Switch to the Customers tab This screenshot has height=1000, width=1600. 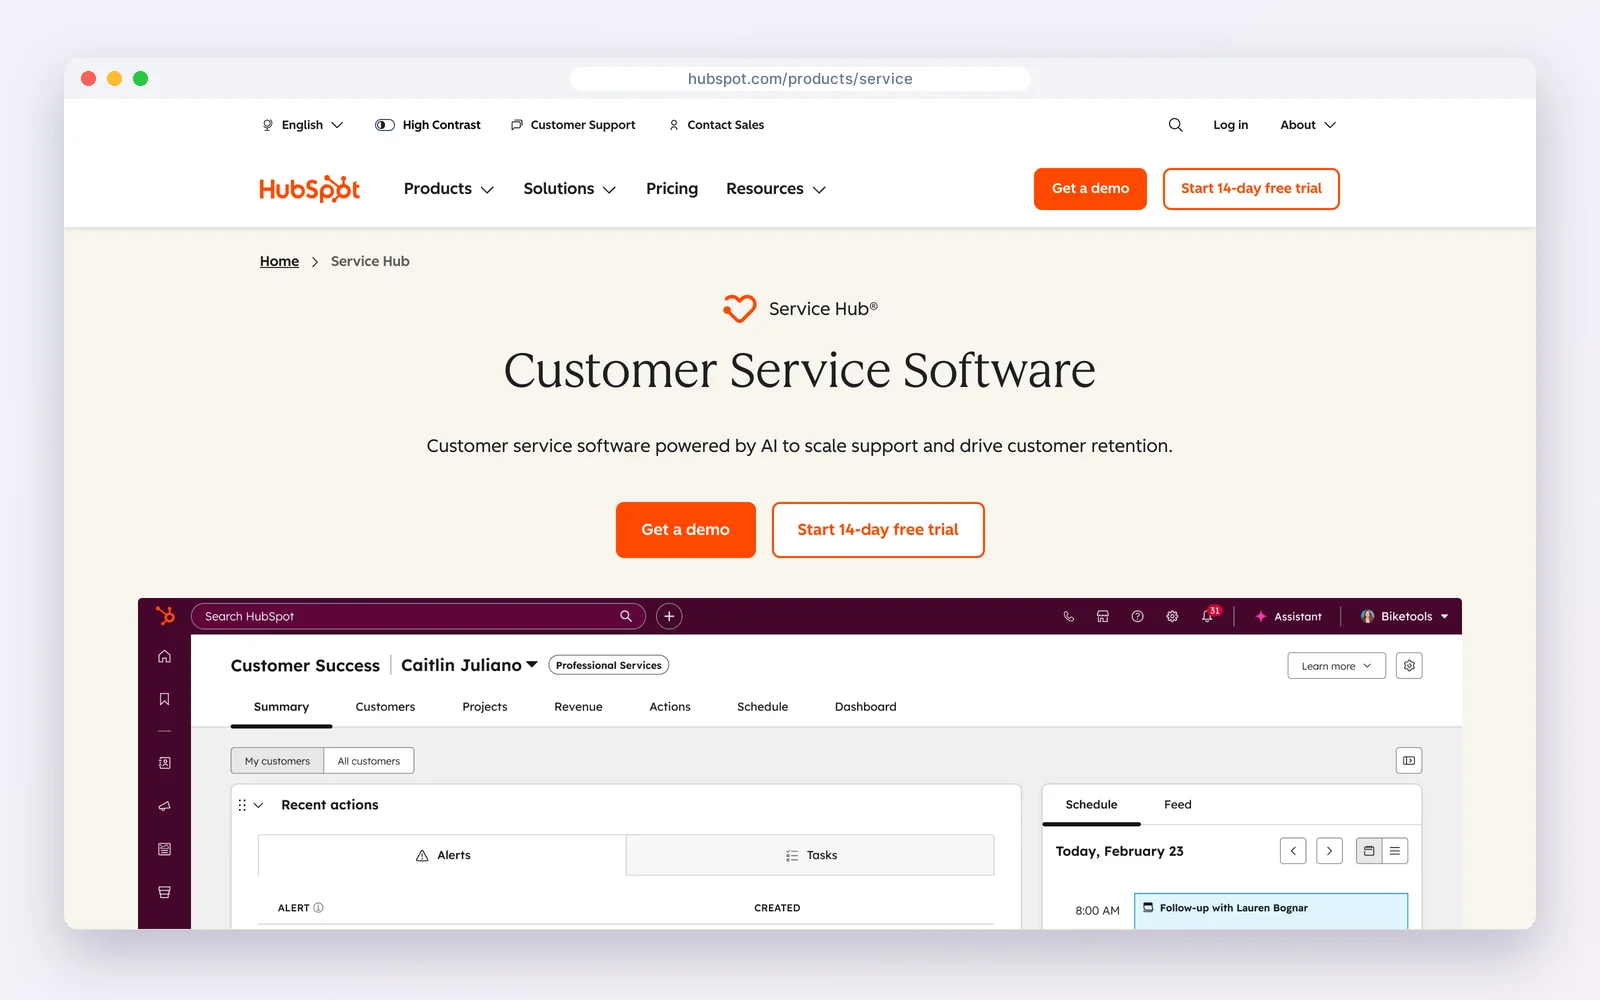click(385, 707)
